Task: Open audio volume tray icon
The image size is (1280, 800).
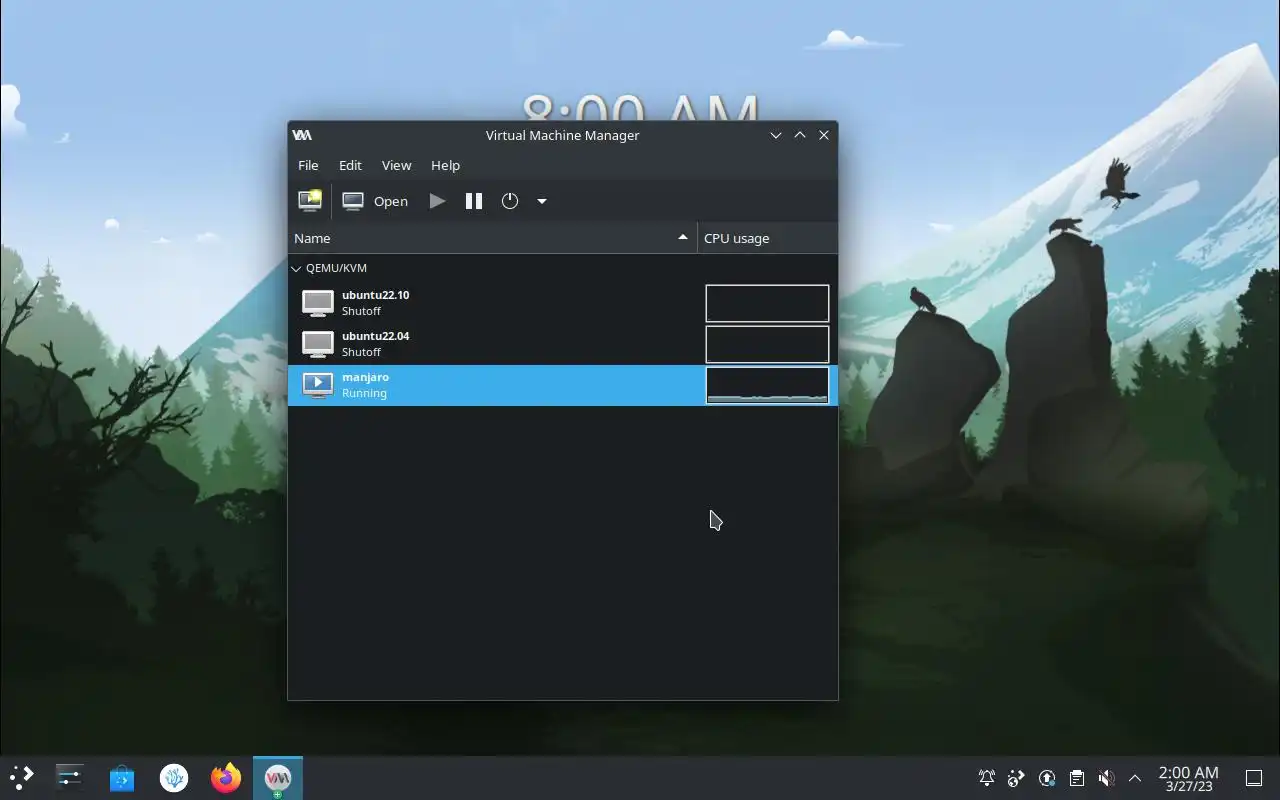Action: (1106, 777)
